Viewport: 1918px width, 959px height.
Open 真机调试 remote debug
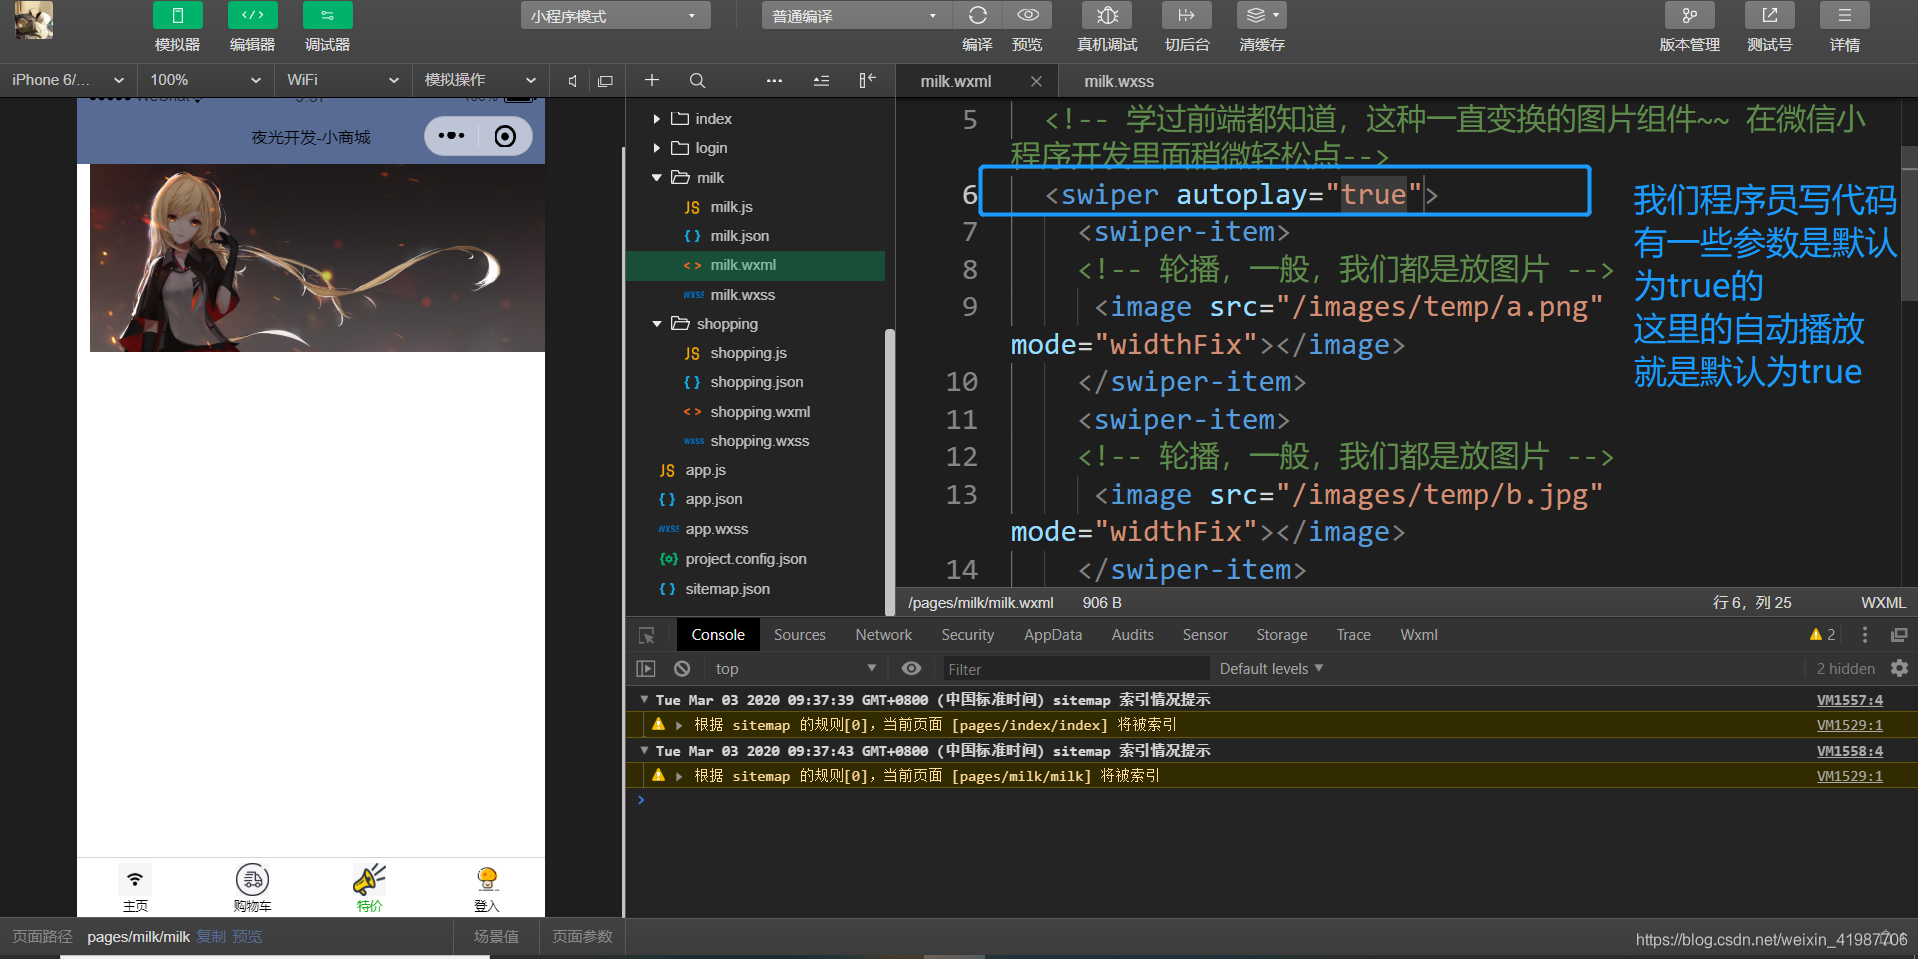pyautogui.click(x=1107, y=16)
